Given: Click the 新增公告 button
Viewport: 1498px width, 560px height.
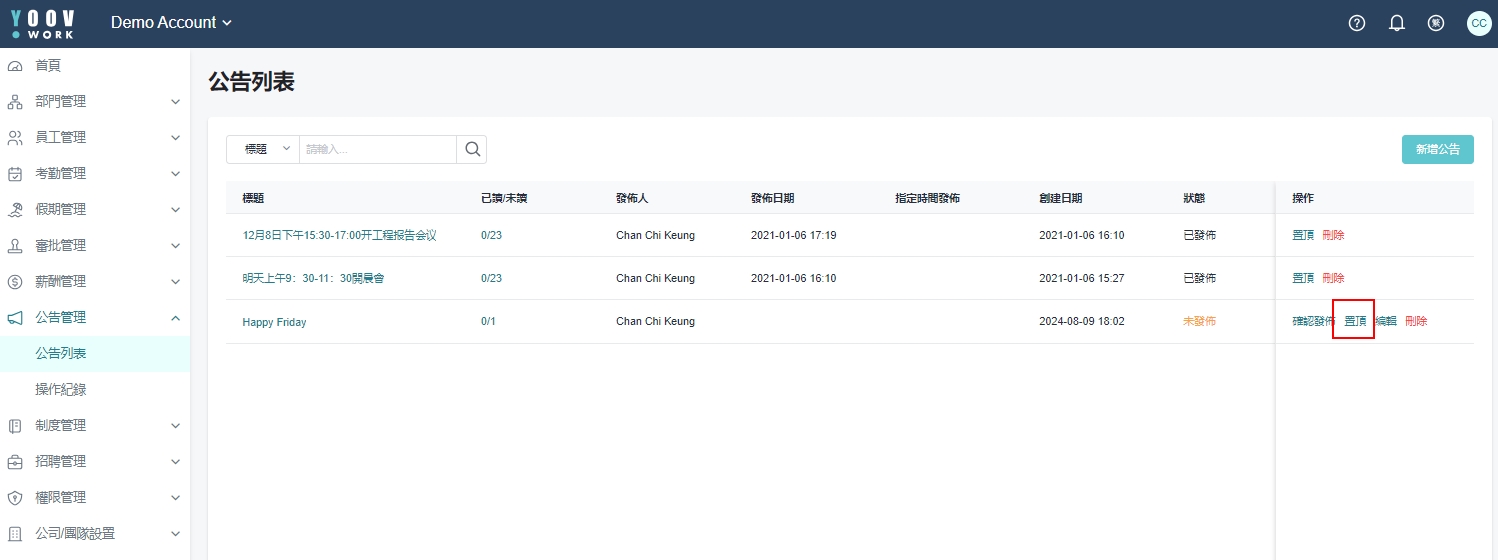Looking at the screenshot, I should [1437, 149].
